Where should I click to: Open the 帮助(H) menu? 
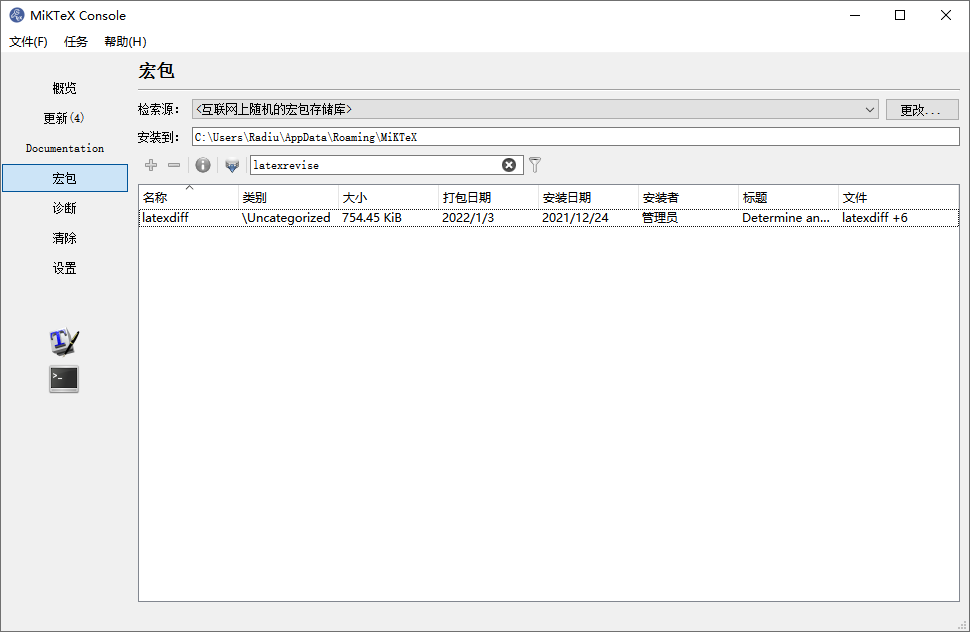tap(126, 41)
